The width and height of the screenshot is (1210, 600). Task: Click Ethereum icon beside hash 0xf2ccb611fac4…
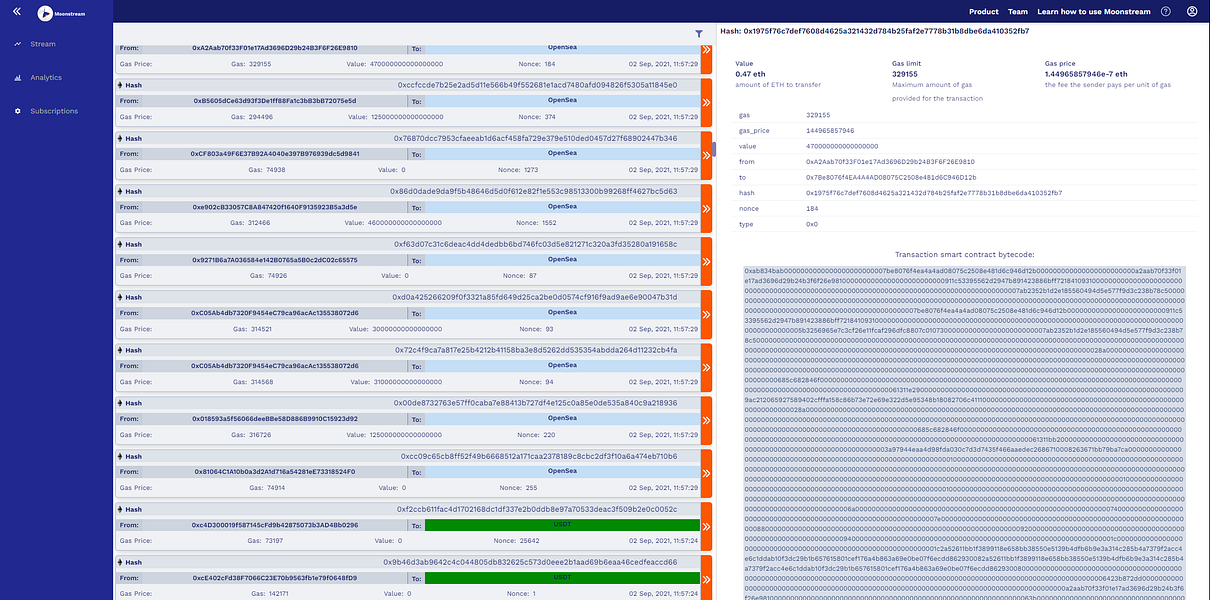(121, 509)
